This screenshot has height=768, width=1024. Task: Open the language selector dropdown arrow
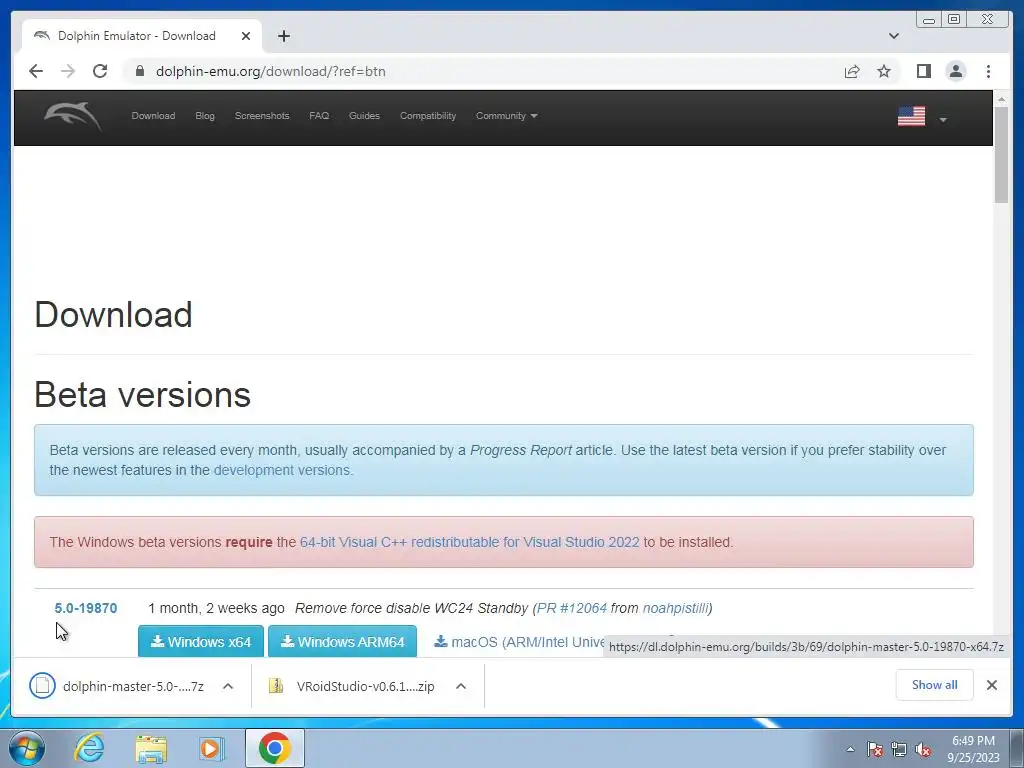(x=942, y=120)
